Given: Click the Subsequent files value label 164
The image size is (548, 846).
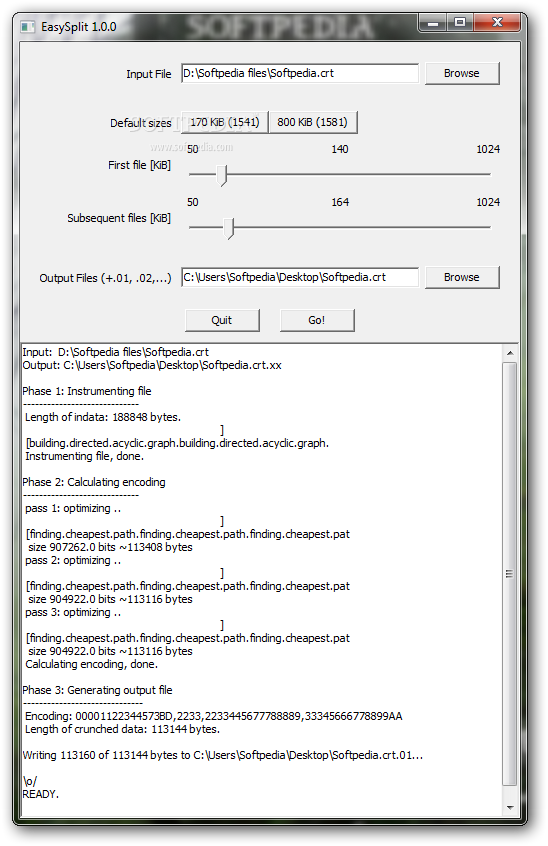Looking at the screenshot, I should pos(340,202).
